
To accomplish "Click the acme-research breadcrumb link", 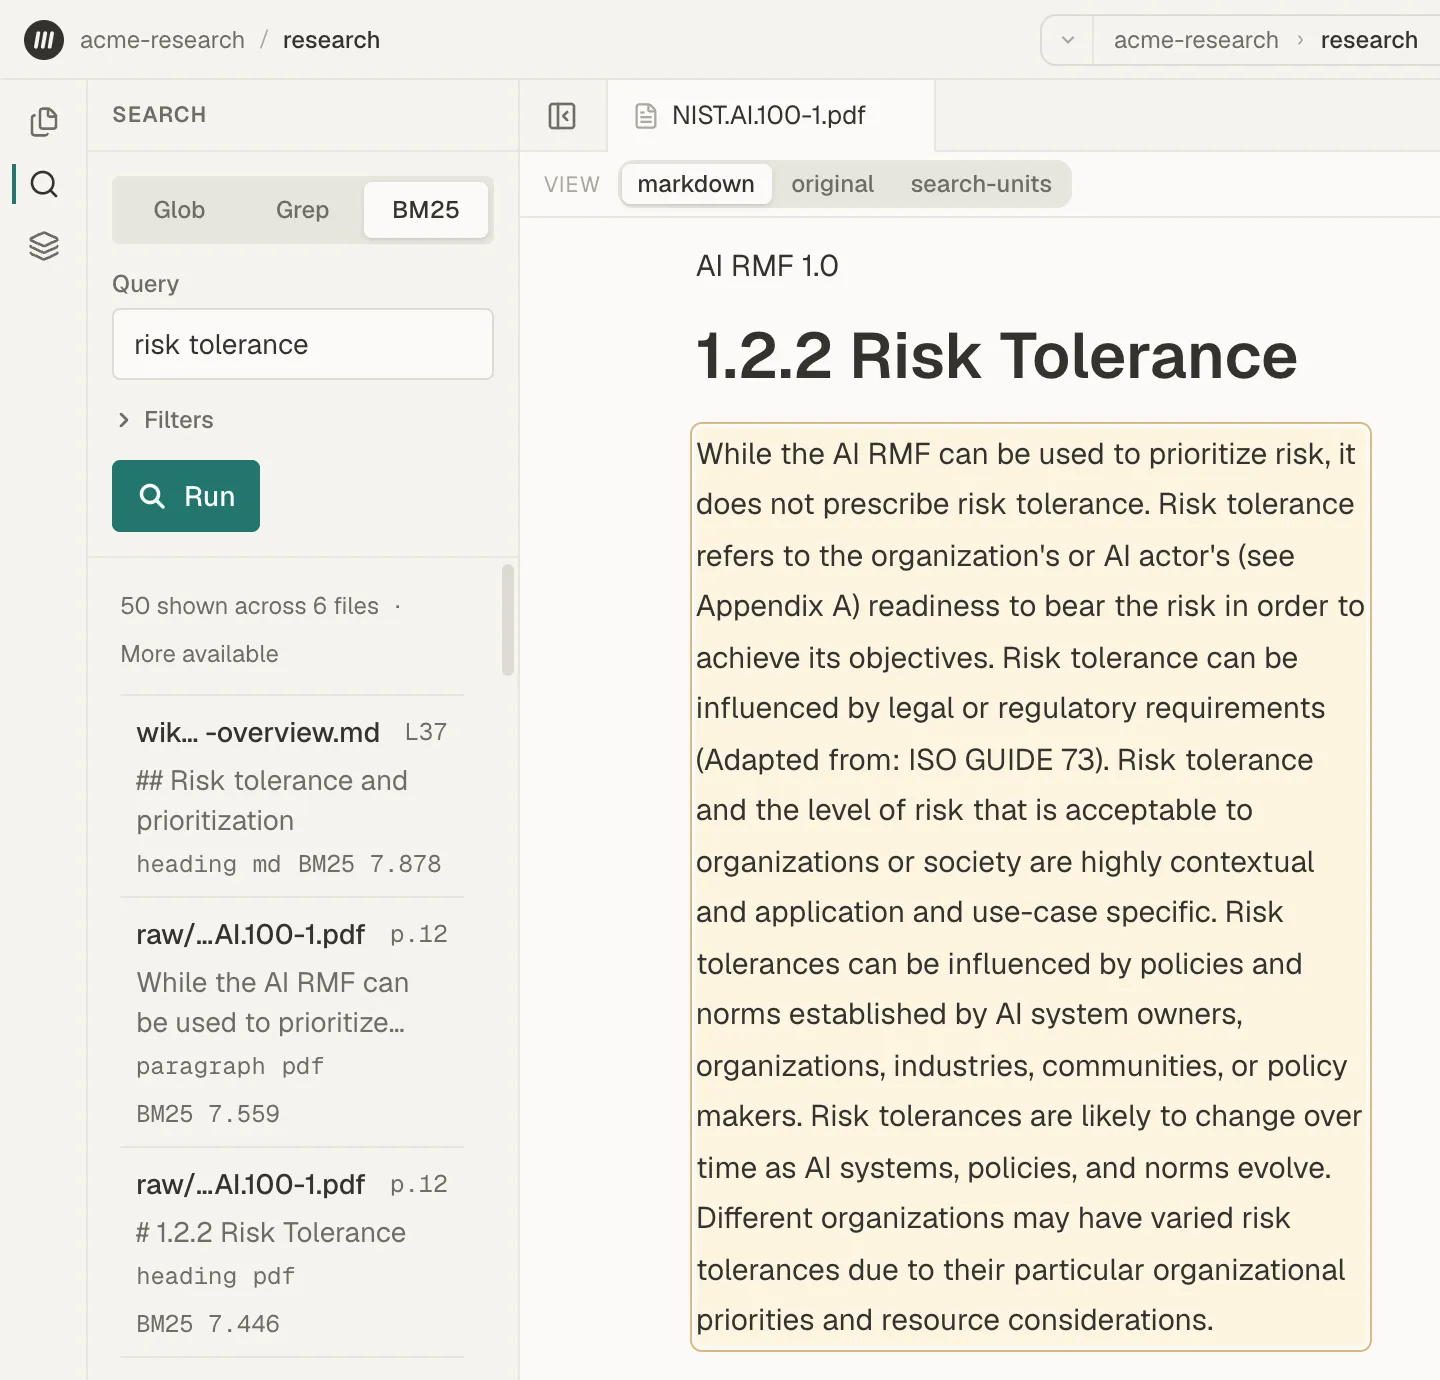I will (x=162, y=40).
